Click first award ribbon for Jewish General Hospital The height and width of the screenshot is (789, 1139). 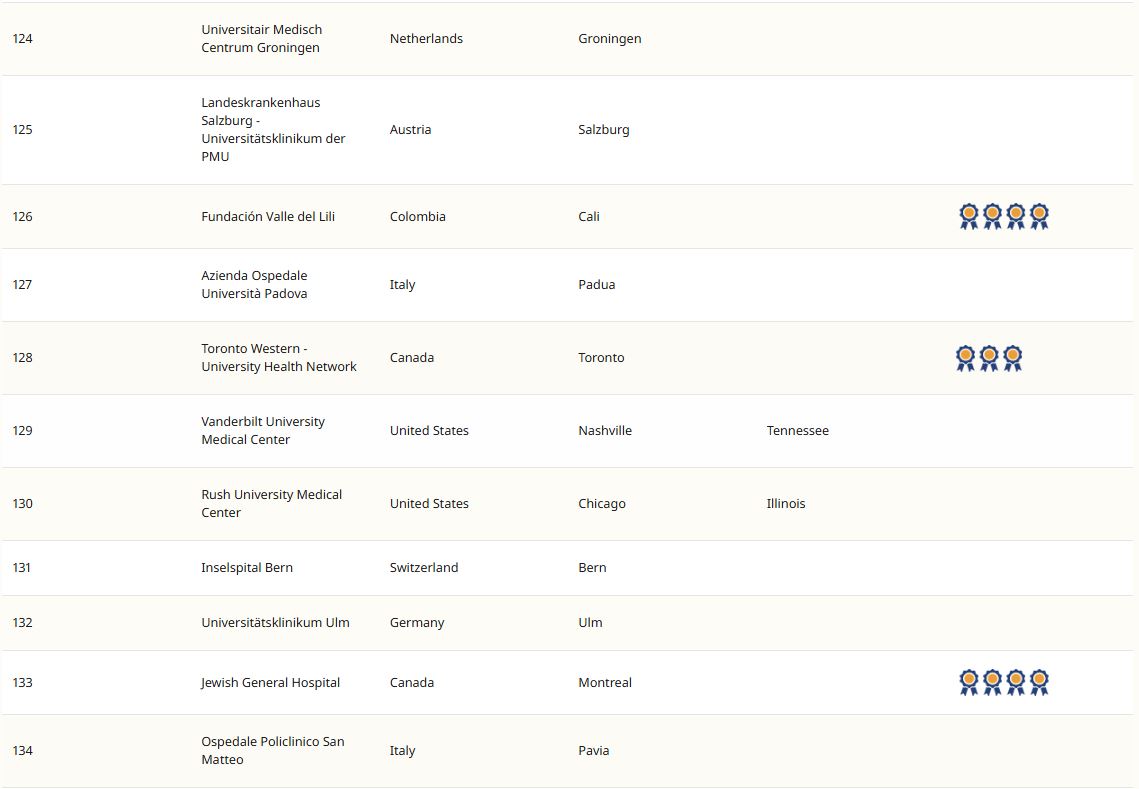click(968, 682)
